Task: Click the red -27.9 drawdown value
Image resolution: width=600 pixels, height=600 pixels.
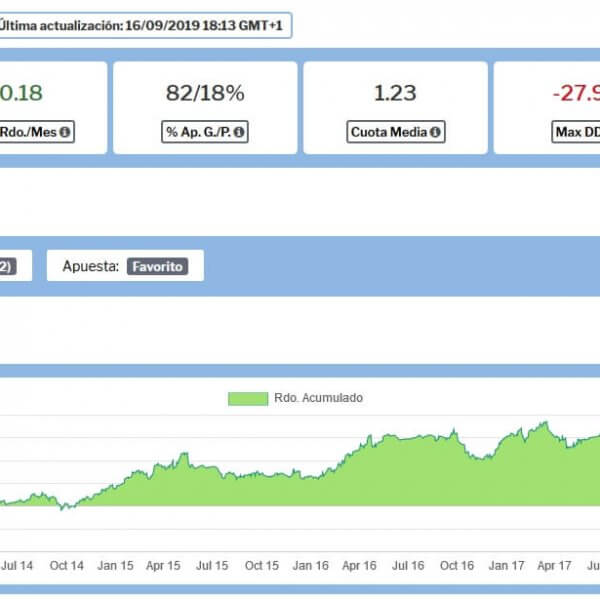Action: click(x=575, y=93)
